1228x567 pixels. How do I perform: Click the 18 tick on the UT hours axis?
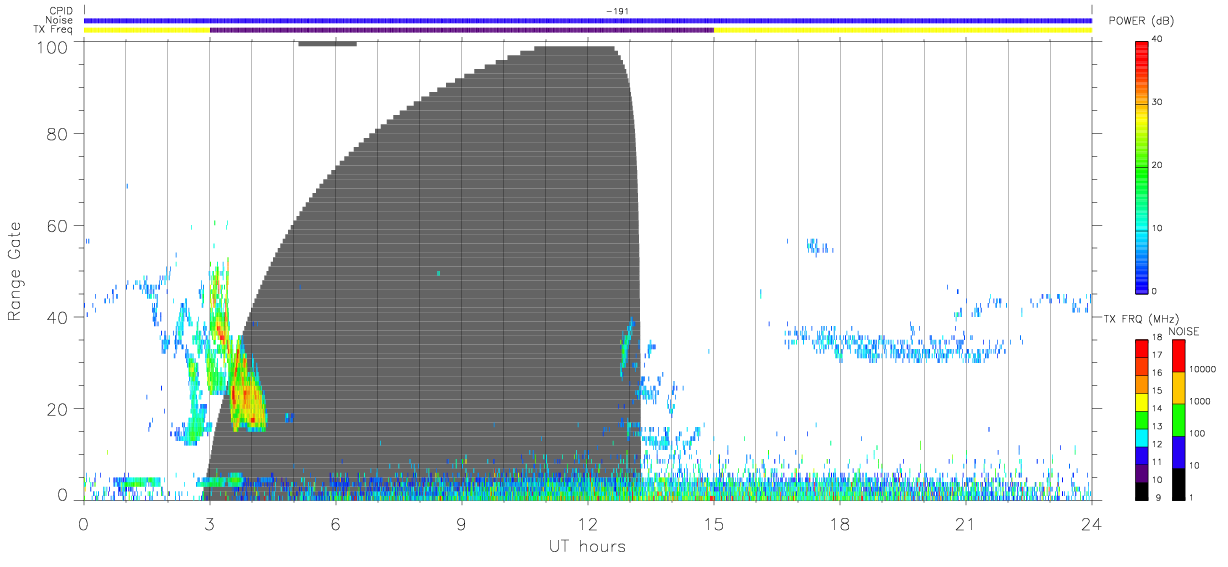840,524
